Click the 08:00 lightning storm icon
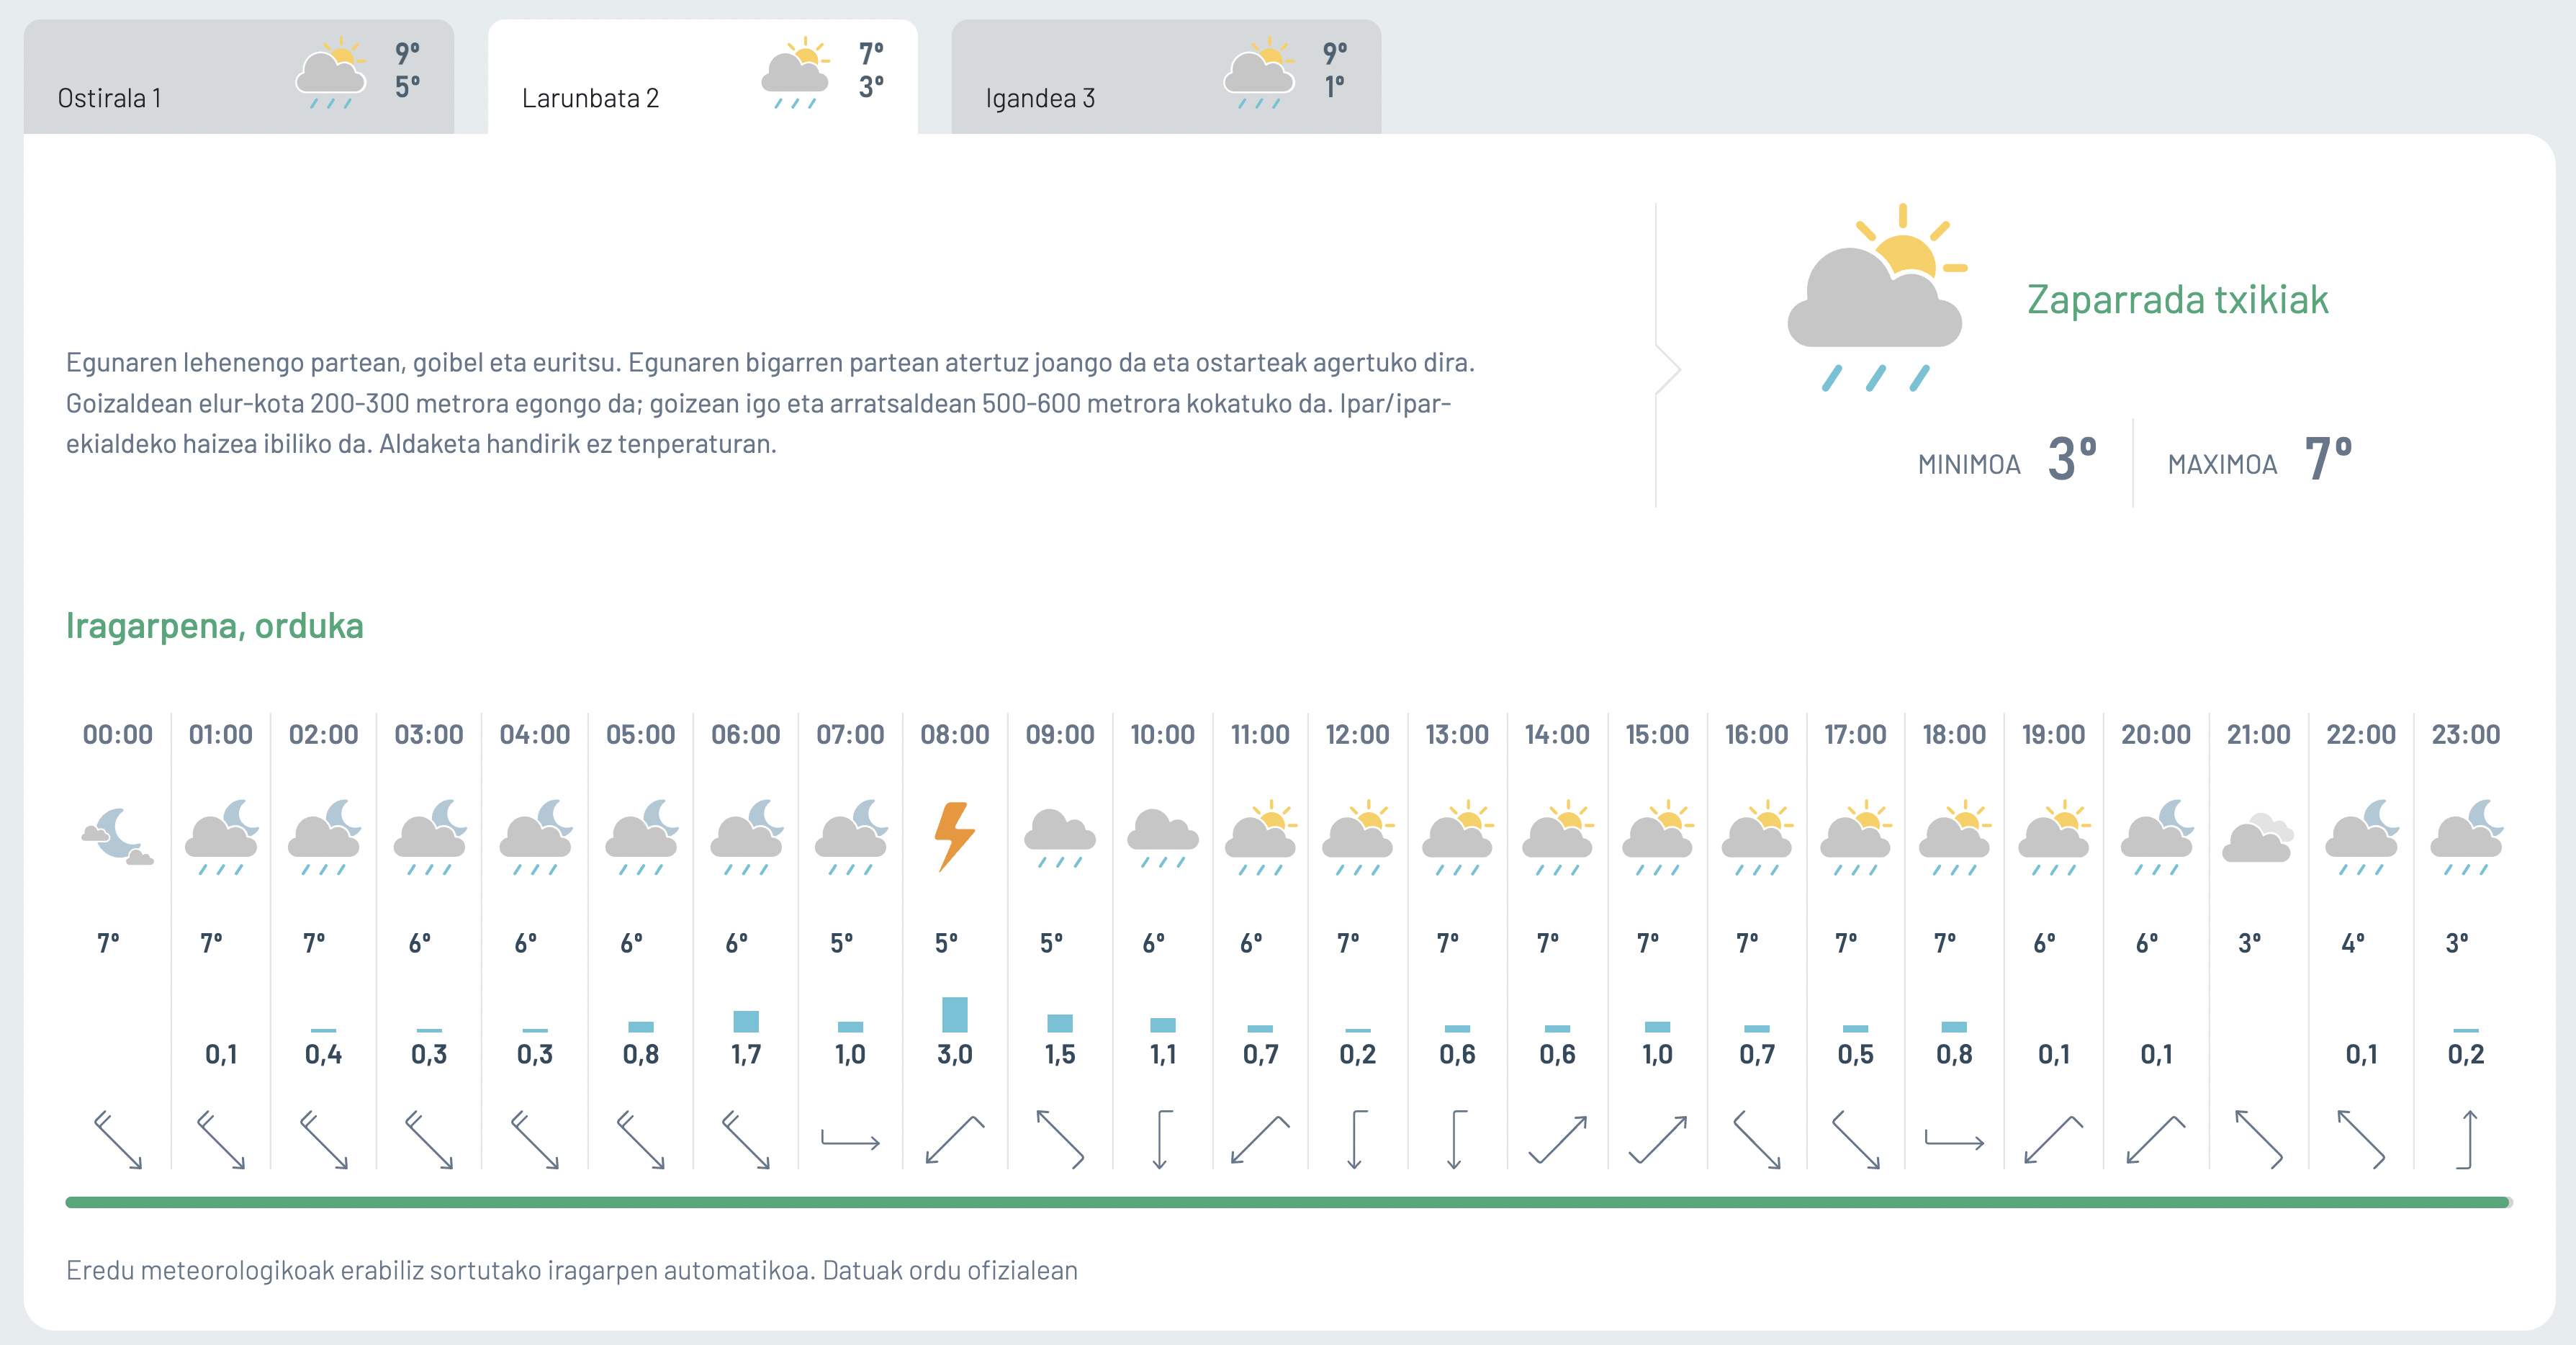The width and height of the screenshot is (2576, 1345). (954, 836)
